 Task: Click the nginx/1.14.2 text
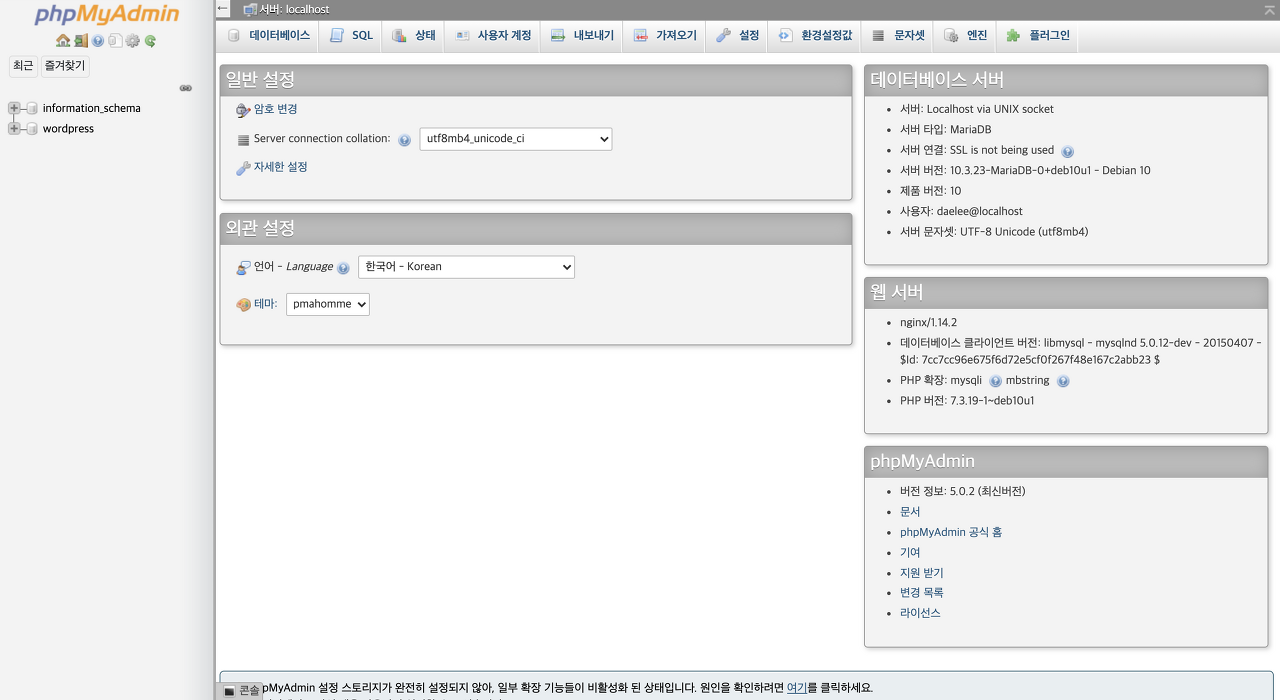929,323
